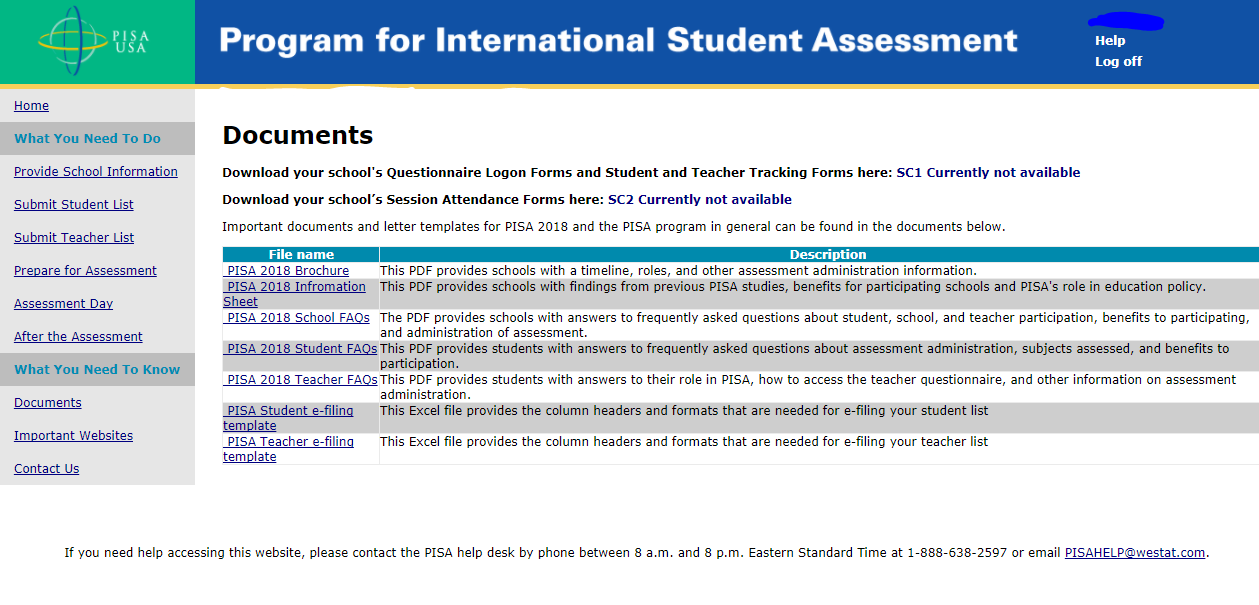Open the Help link in header
This screenshot has height=605, width=1259.
(1110, 41)
